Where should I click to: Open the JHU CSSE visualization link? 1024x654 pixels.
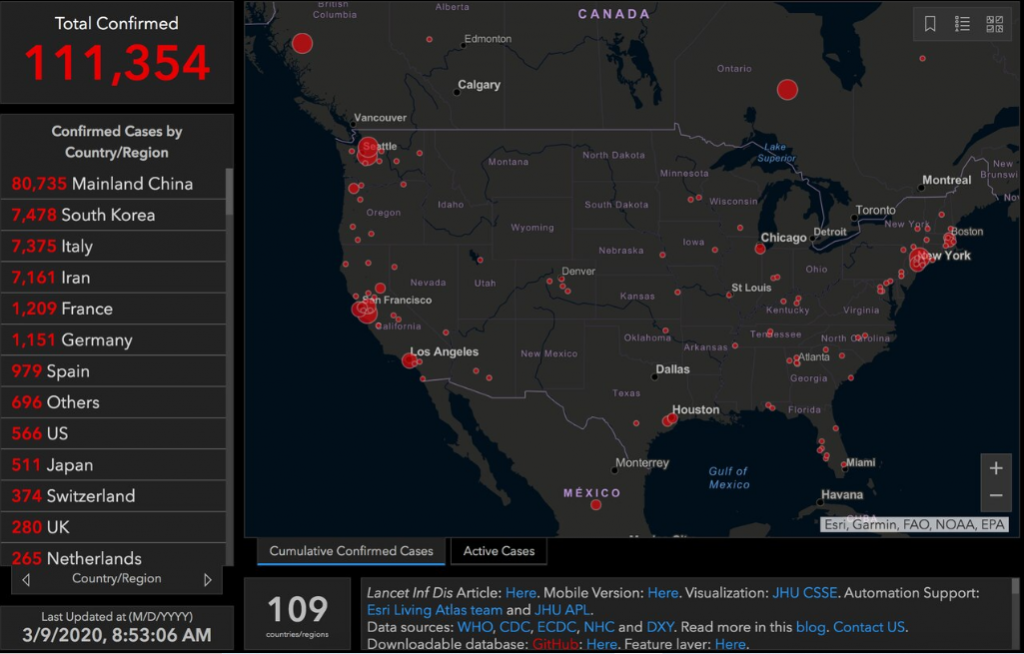(x=805, y=593)
